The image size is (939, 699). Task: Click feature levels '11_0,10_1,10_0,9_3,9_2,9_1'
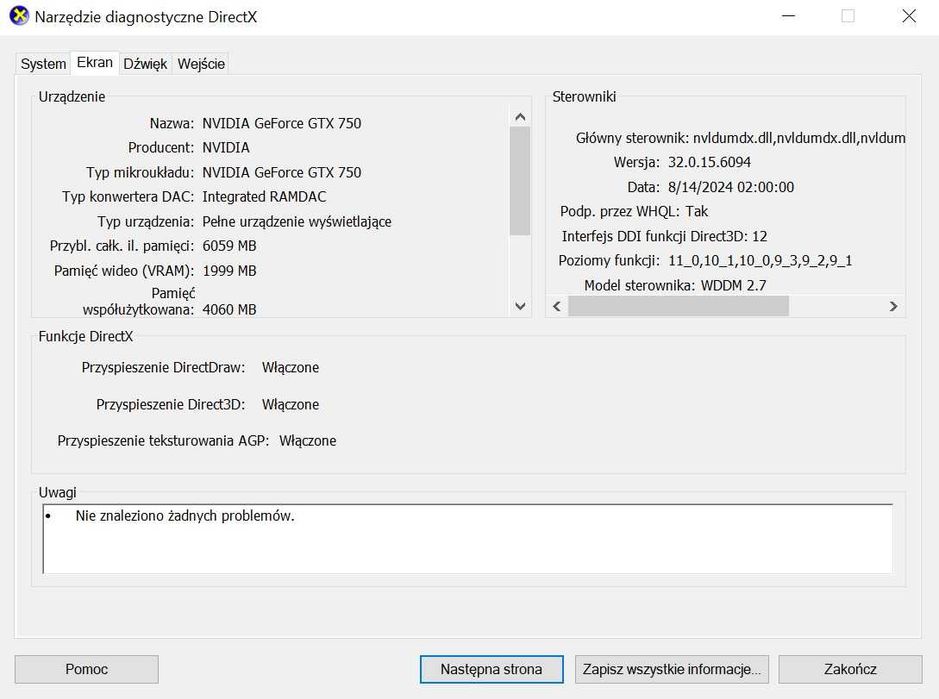[x=760, y=261]
